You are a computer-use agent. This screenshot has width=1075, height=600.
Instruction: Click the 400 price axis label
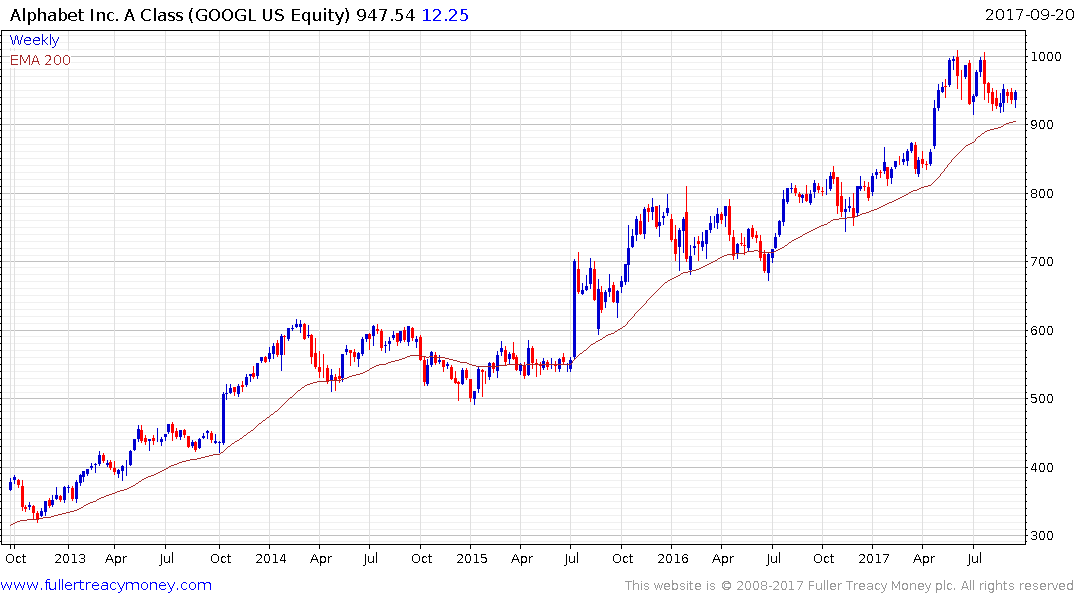click(x=1042, y=468)
